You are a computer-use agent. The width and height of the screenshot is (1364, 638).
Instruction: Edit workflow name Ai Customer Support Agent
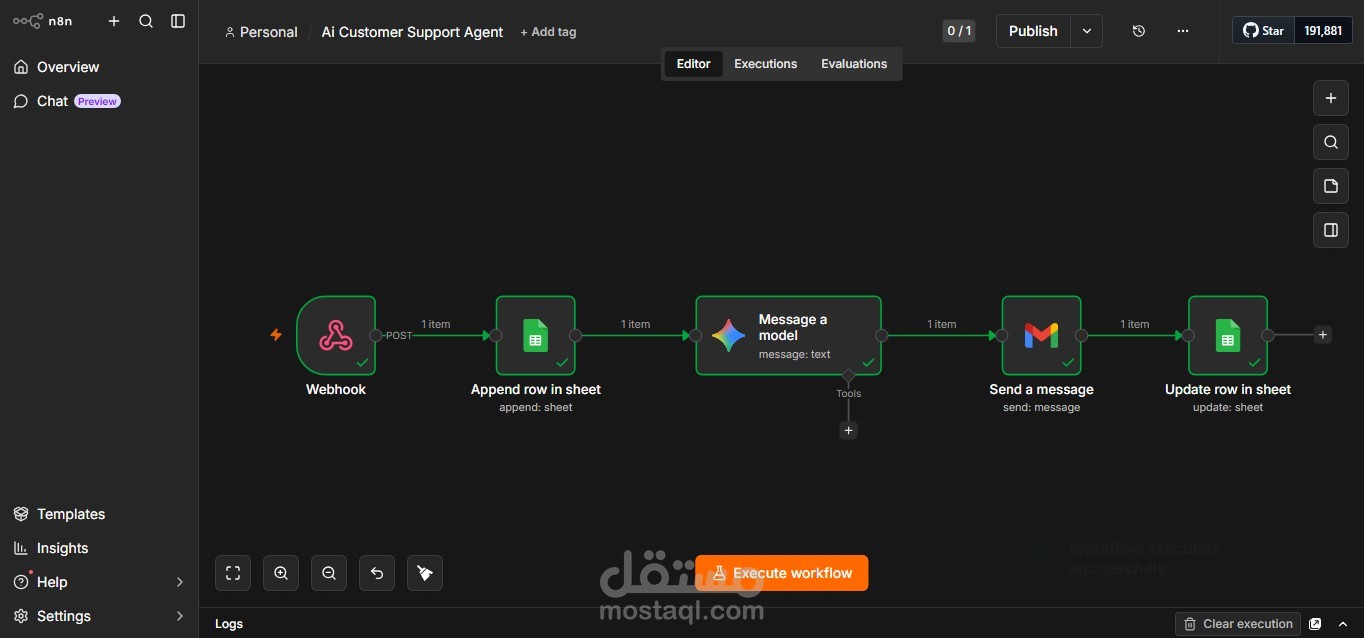click(x=412, y=32)
